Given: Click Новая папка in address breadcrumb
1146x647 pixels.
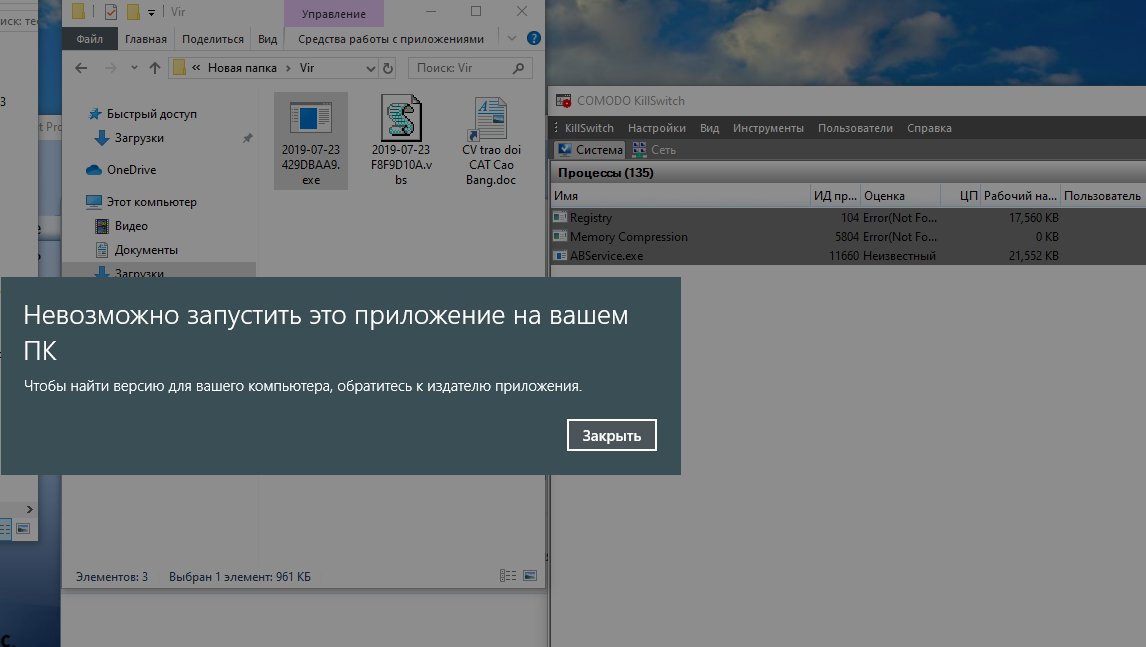Looking at the screenshot, I should [242, 68].
